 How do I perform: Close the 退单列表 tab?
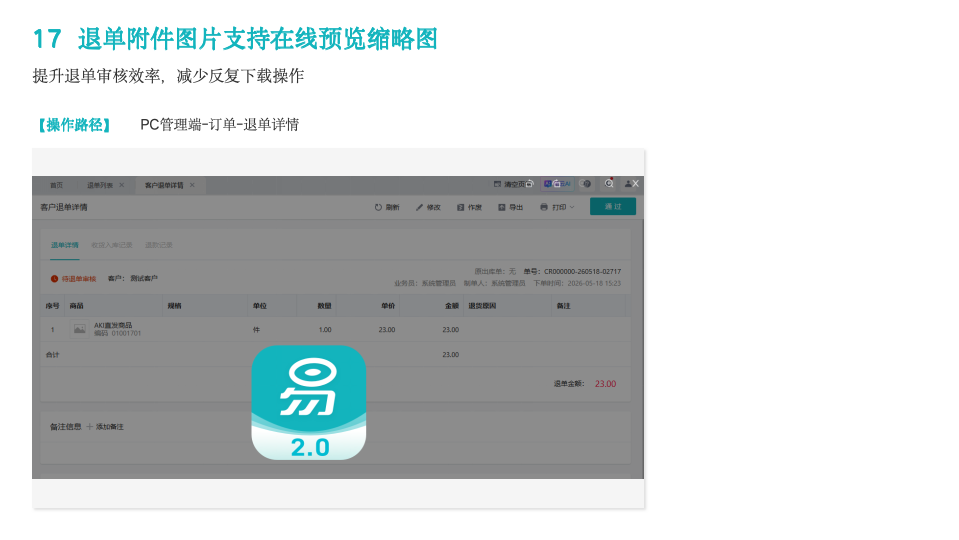click(x=122, y=185)
